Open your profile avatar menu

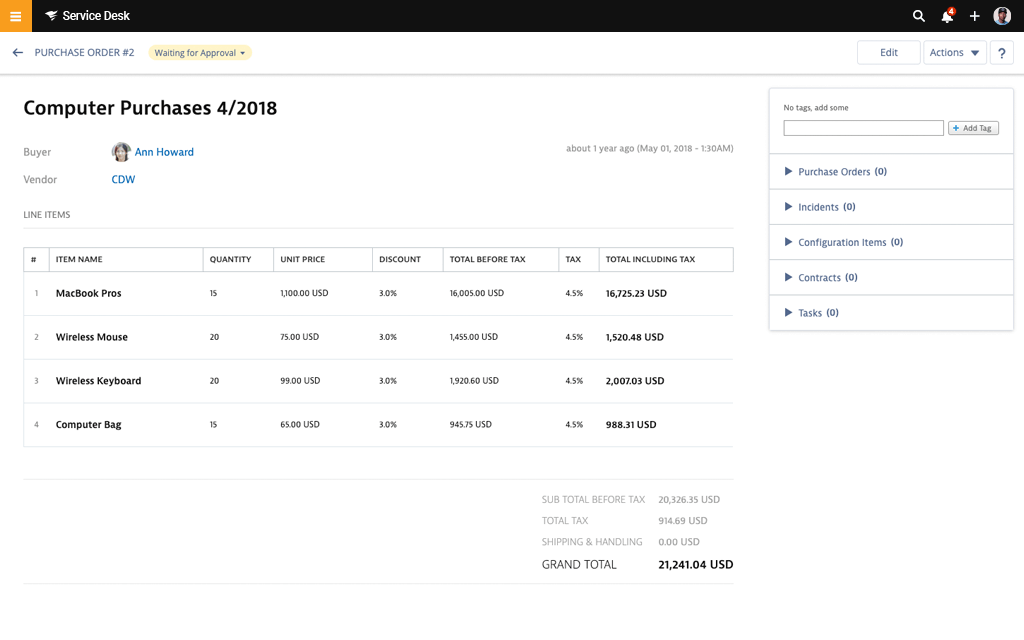point(1001,15)
